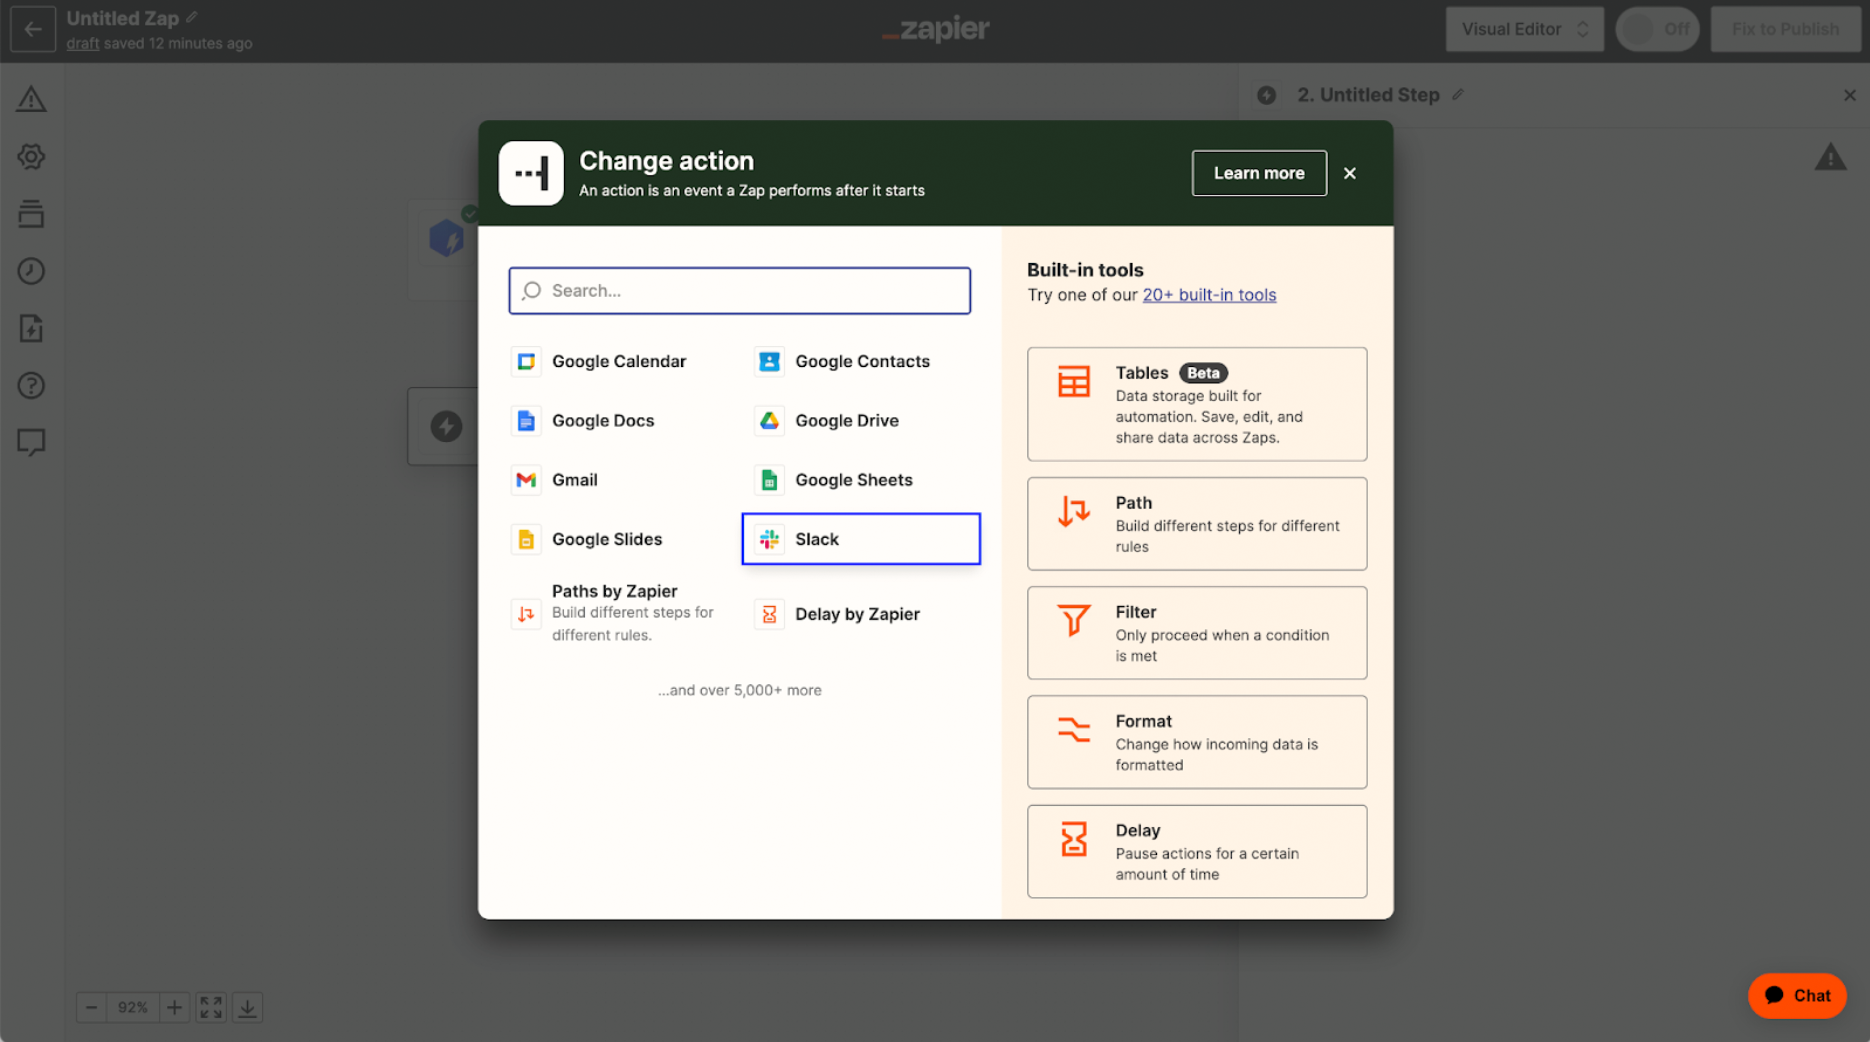Choose Google Sheets as the action app
1870x1042 pixels.
click(852, 480)
